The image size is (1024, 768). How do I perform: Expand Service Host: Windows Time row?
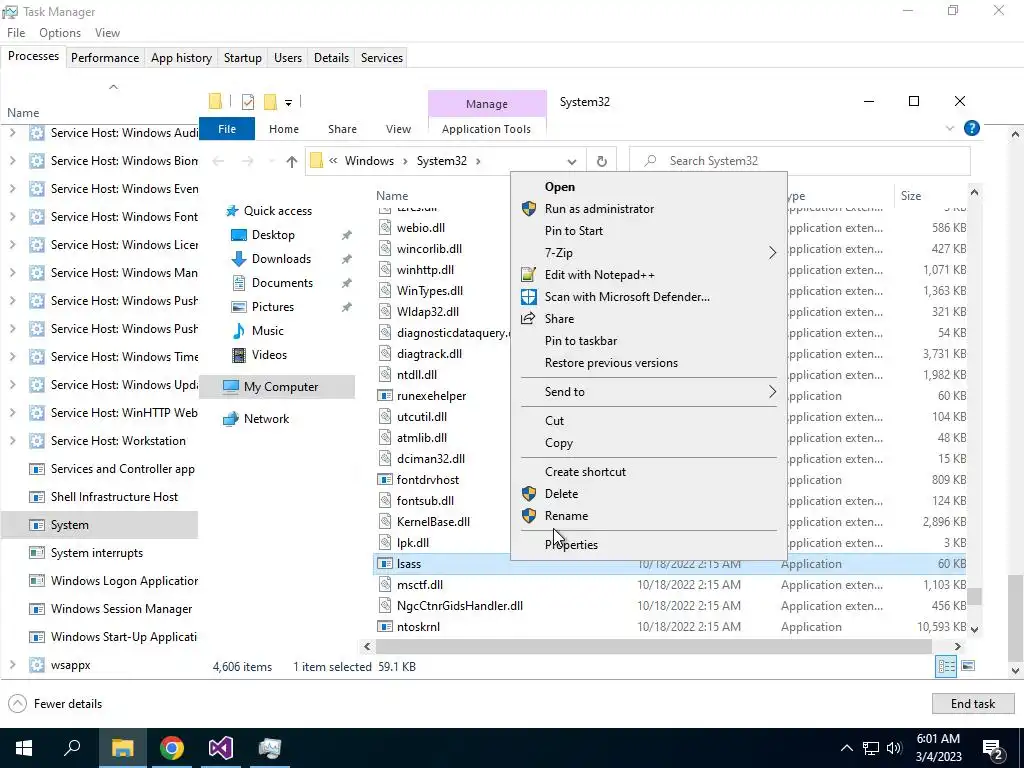pos(12,357)
